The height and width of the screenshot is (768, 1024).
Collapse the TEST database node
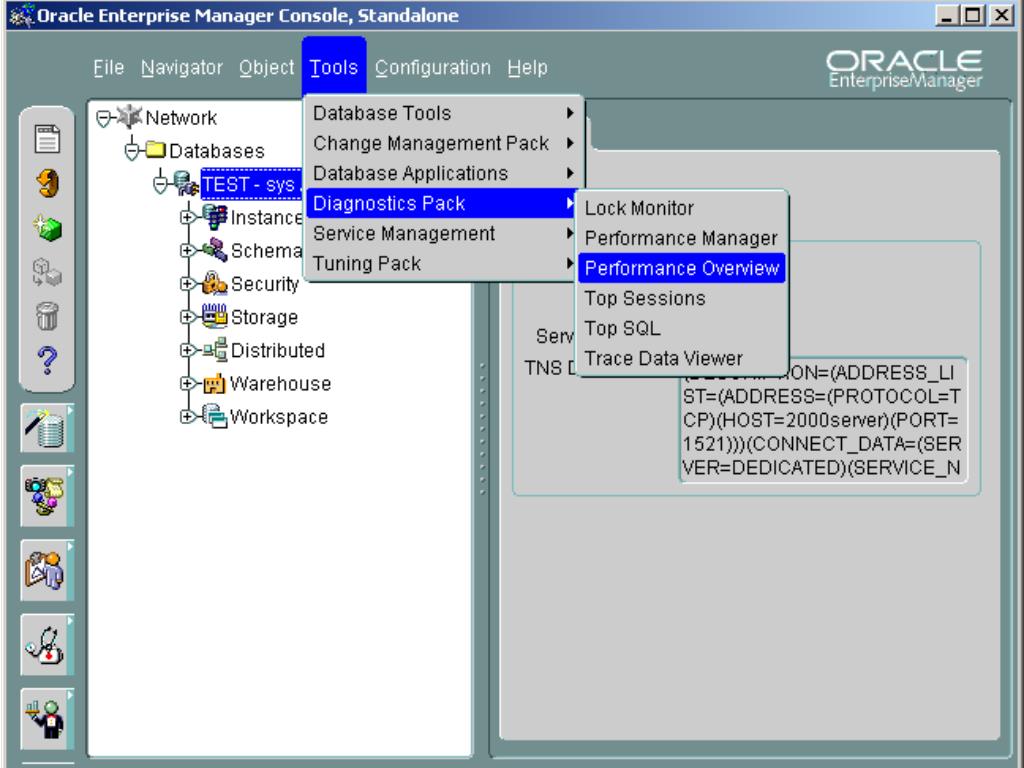click(161, 185)
